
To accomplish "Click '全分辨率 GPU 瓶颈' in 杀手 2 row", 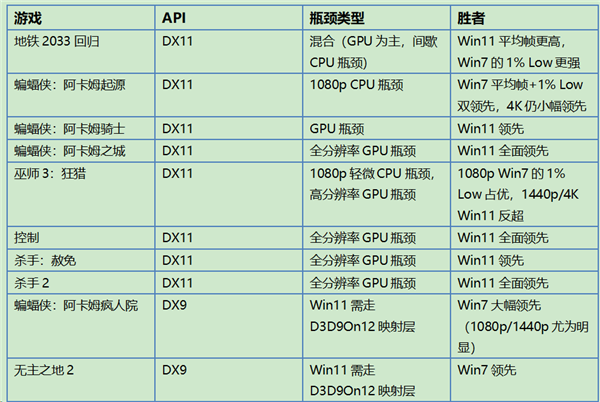I will [377, 283].
